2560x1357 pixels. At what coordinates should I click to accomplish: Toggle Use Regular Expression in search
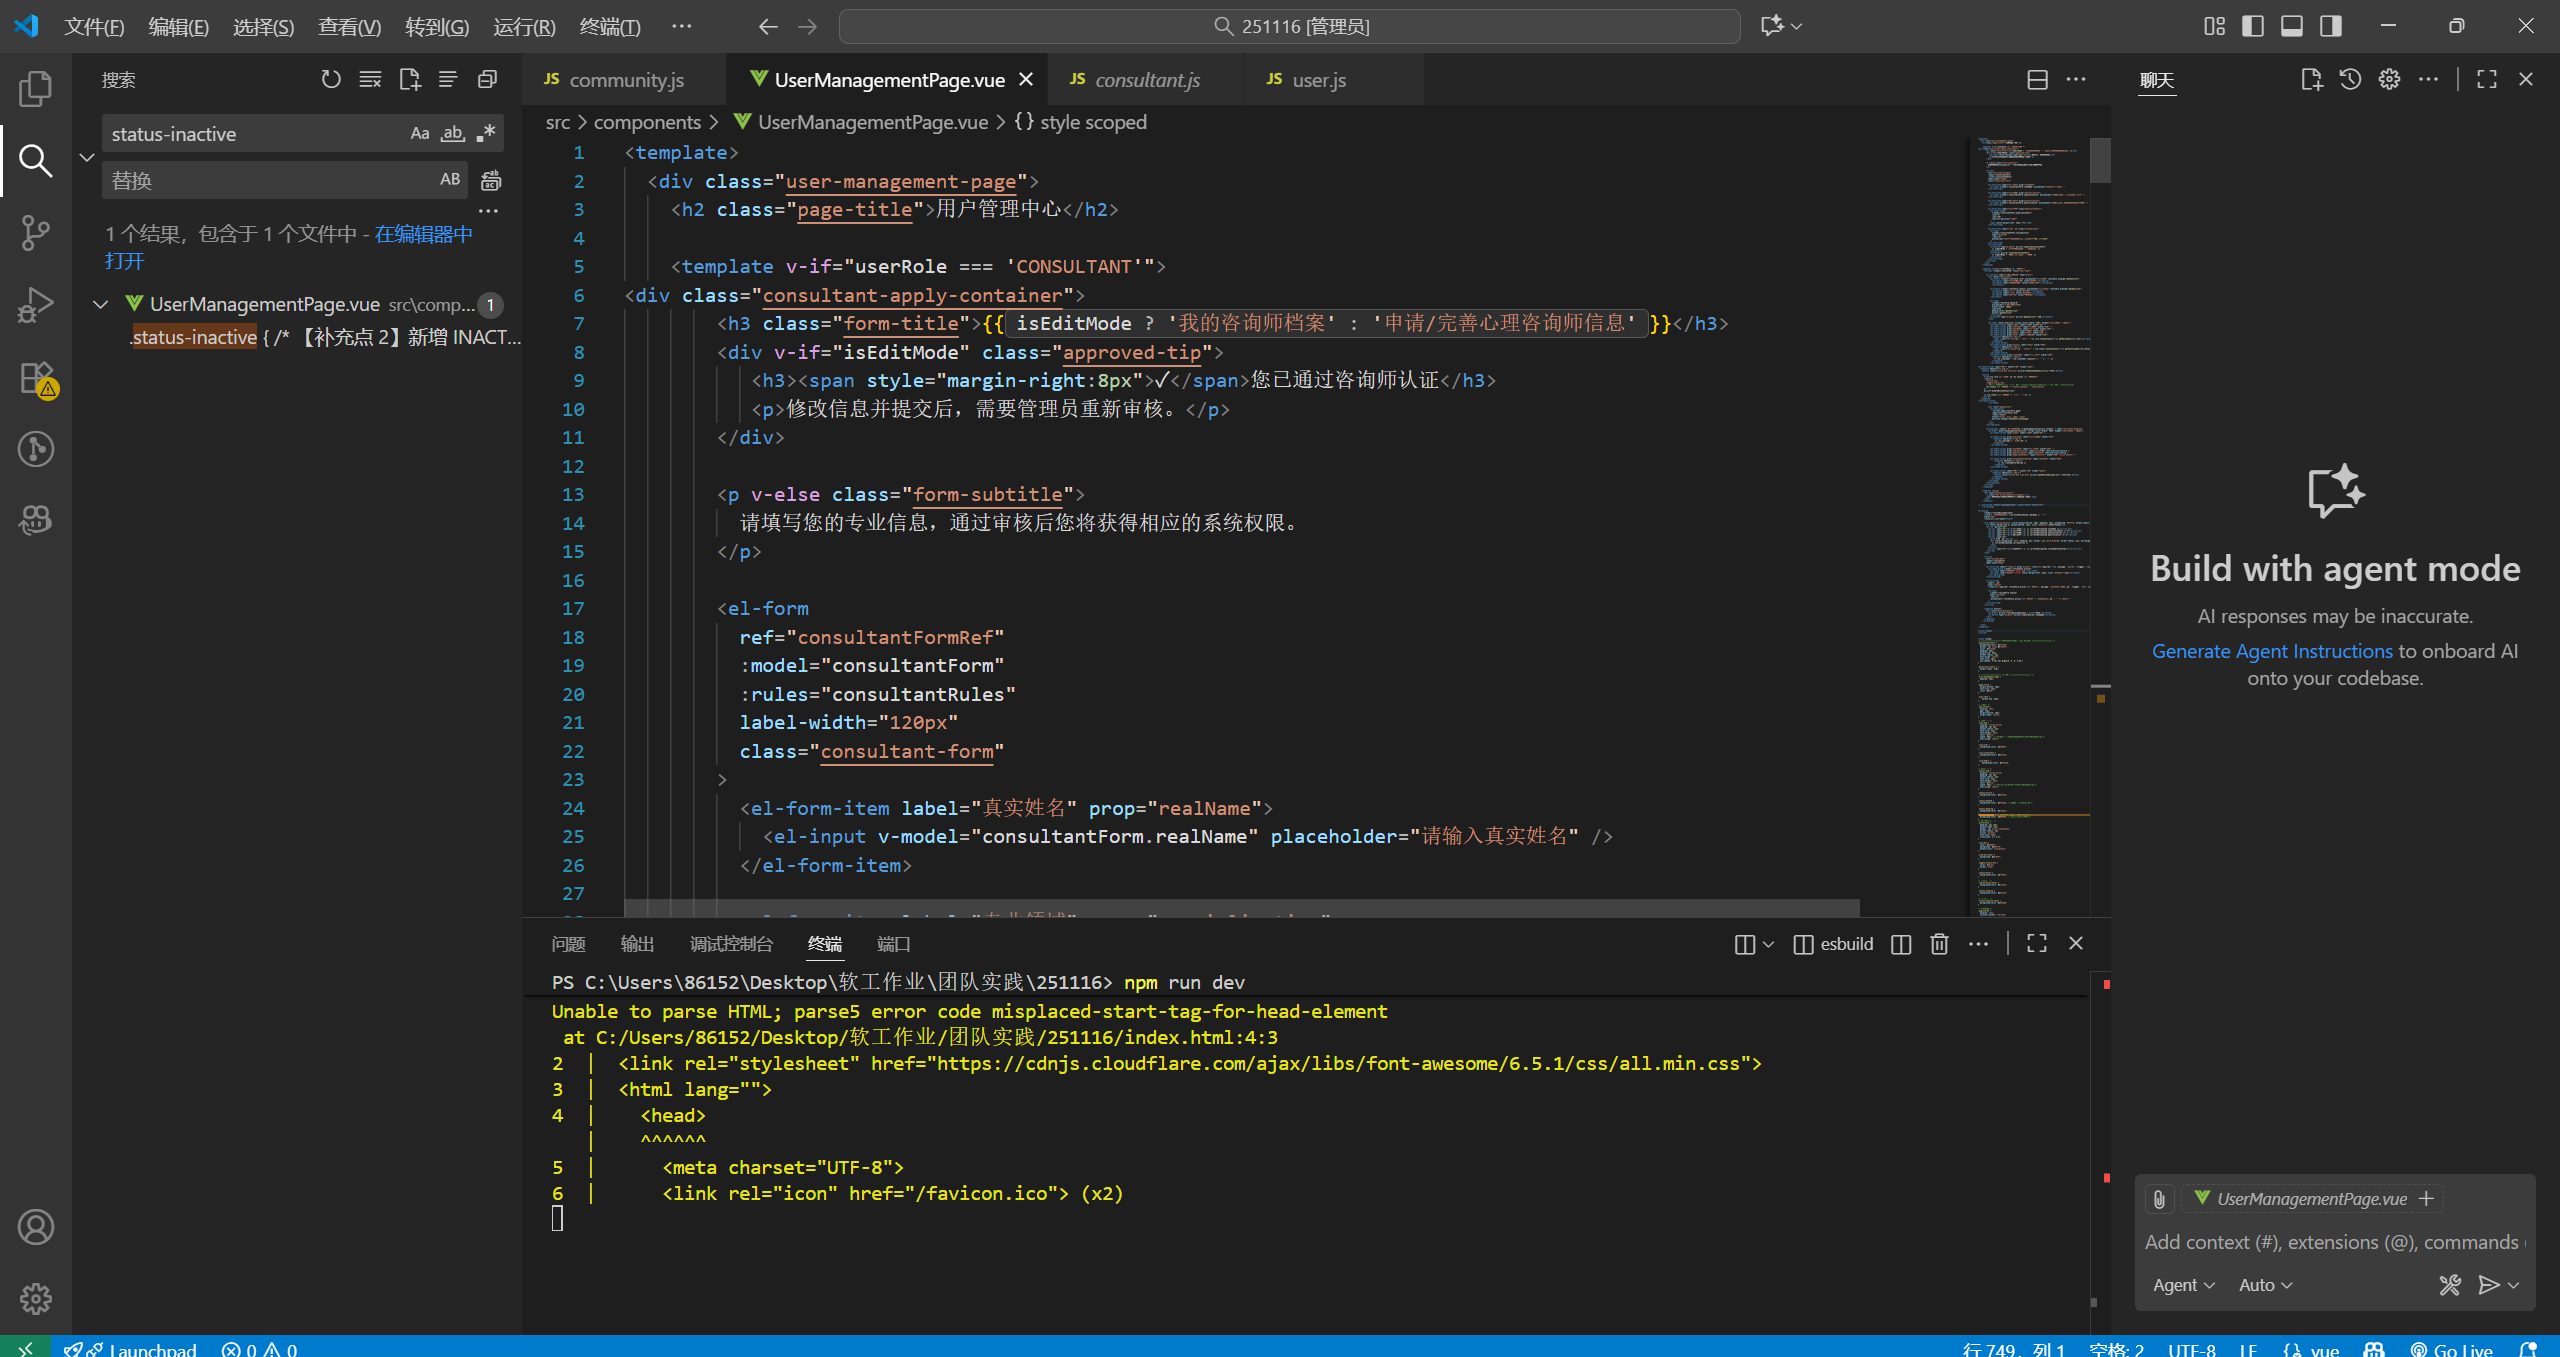point(487,134)
